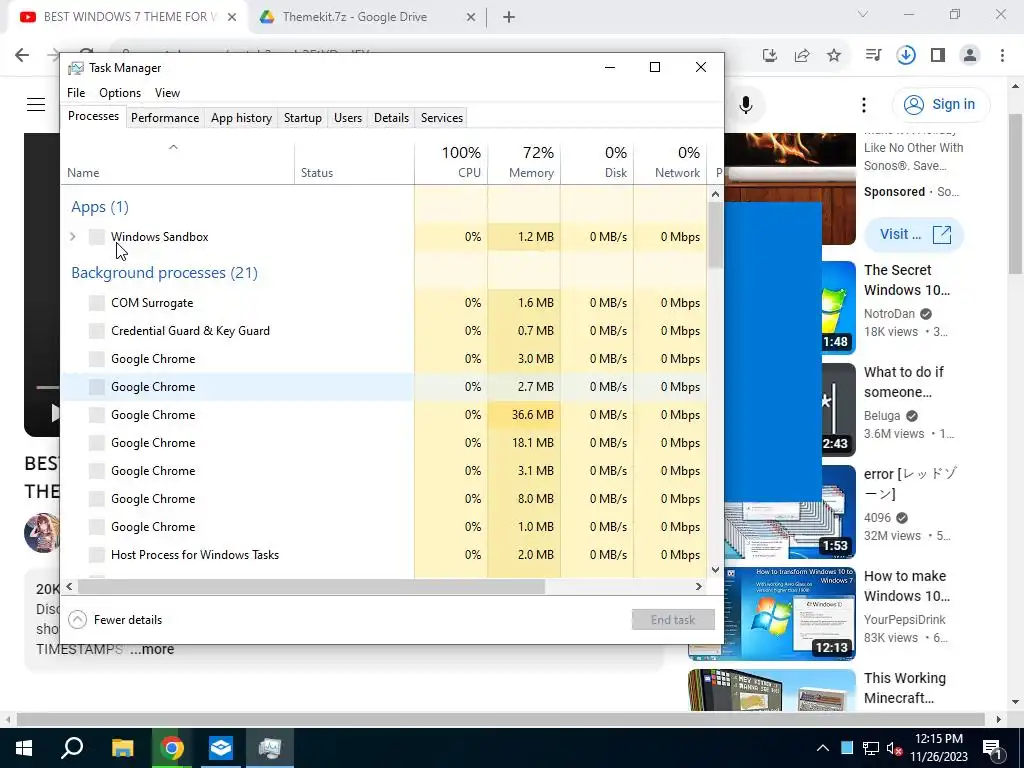
Task: Open Options menu in Task Manager
Action: tap(120, 93)
